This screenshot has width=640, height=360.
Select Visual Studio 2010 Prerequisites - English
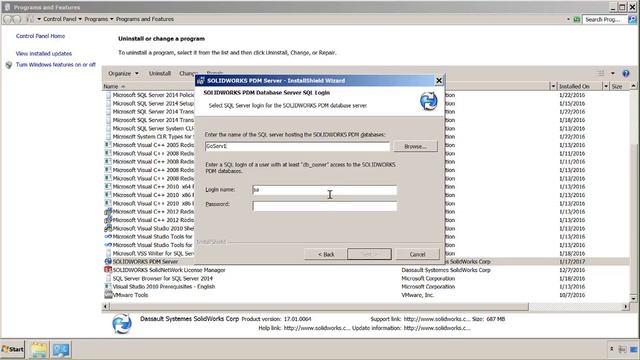click(x=163, y=287)
